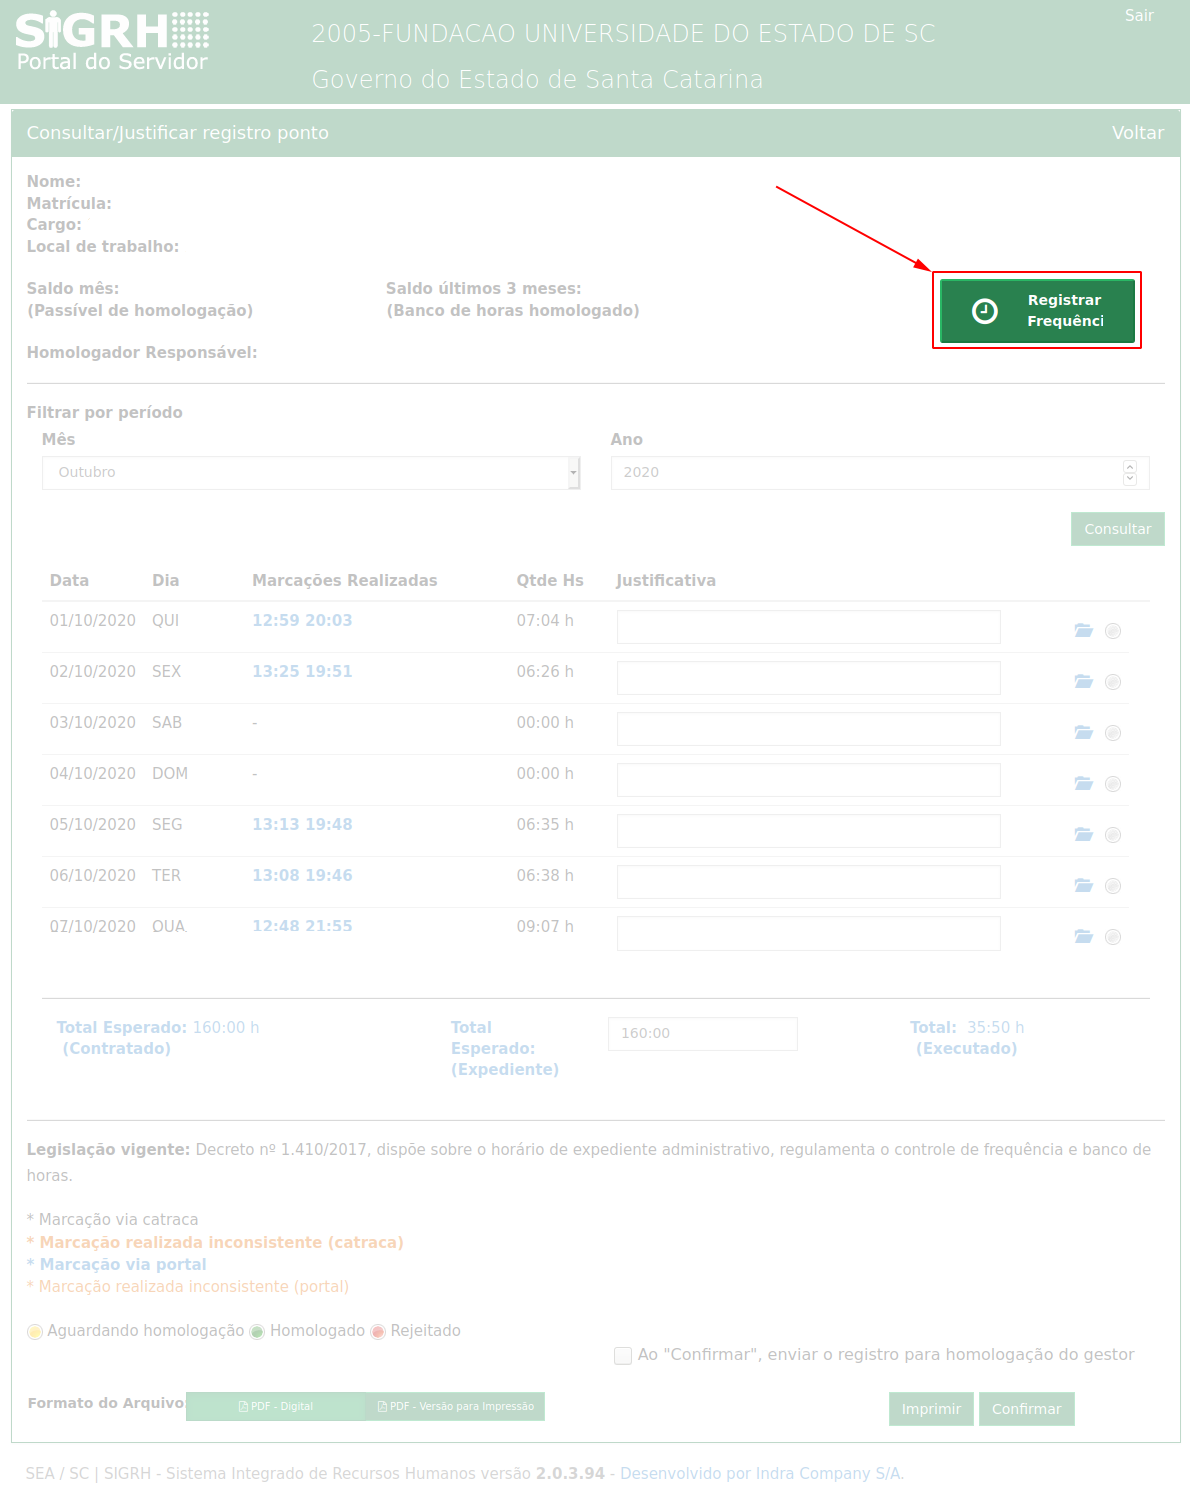This screenshot has height=1489, width=1190.
Task: Select PDF - Digital file format
Action: coord(275,1406)
